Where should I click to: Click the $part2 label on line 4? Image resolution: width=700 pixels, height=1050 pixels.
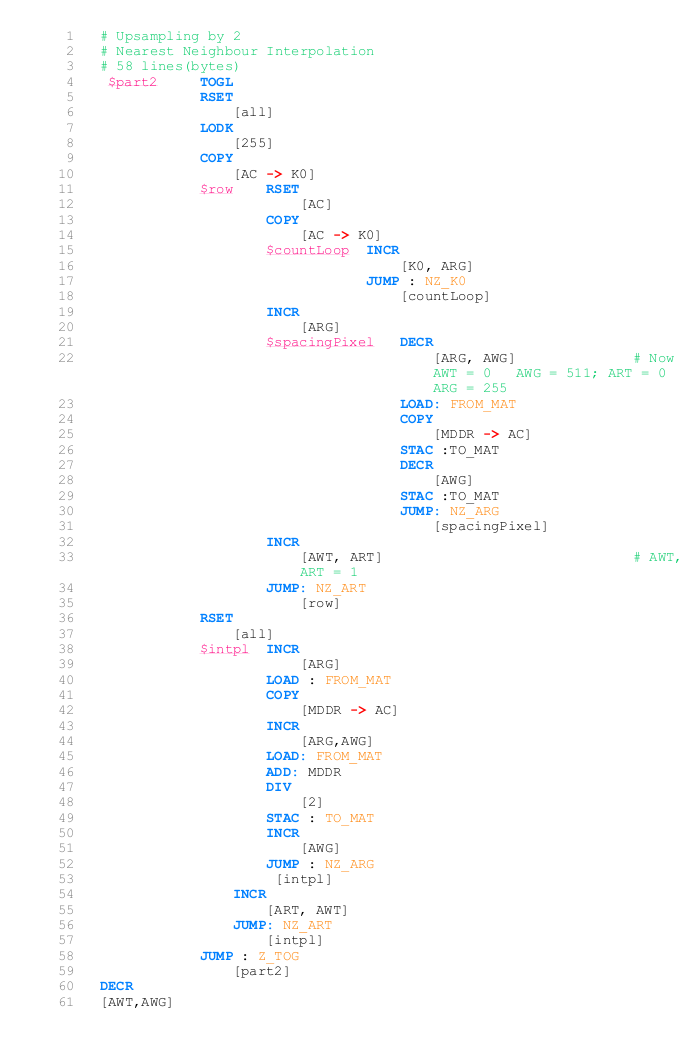pyautogui.click(x=132, y=82)
